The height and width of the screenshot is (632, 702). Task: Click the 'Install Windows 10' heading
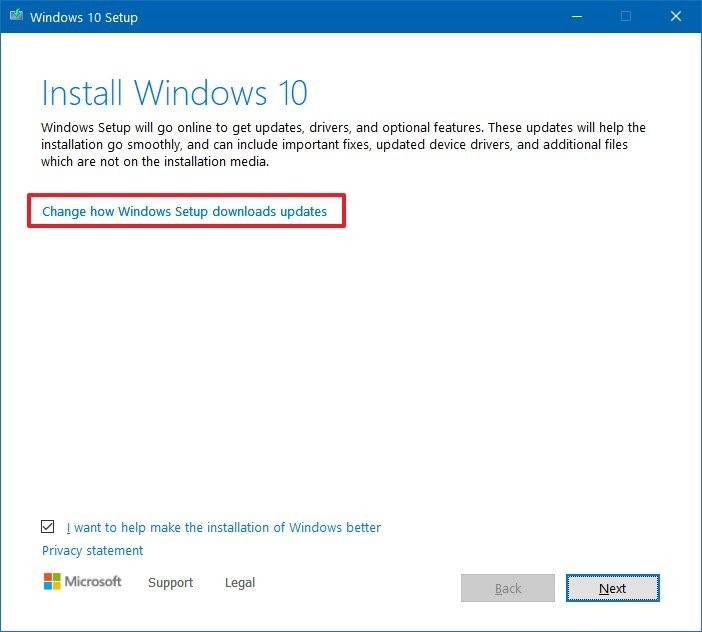pyautogui.click(x=174, y=93)
